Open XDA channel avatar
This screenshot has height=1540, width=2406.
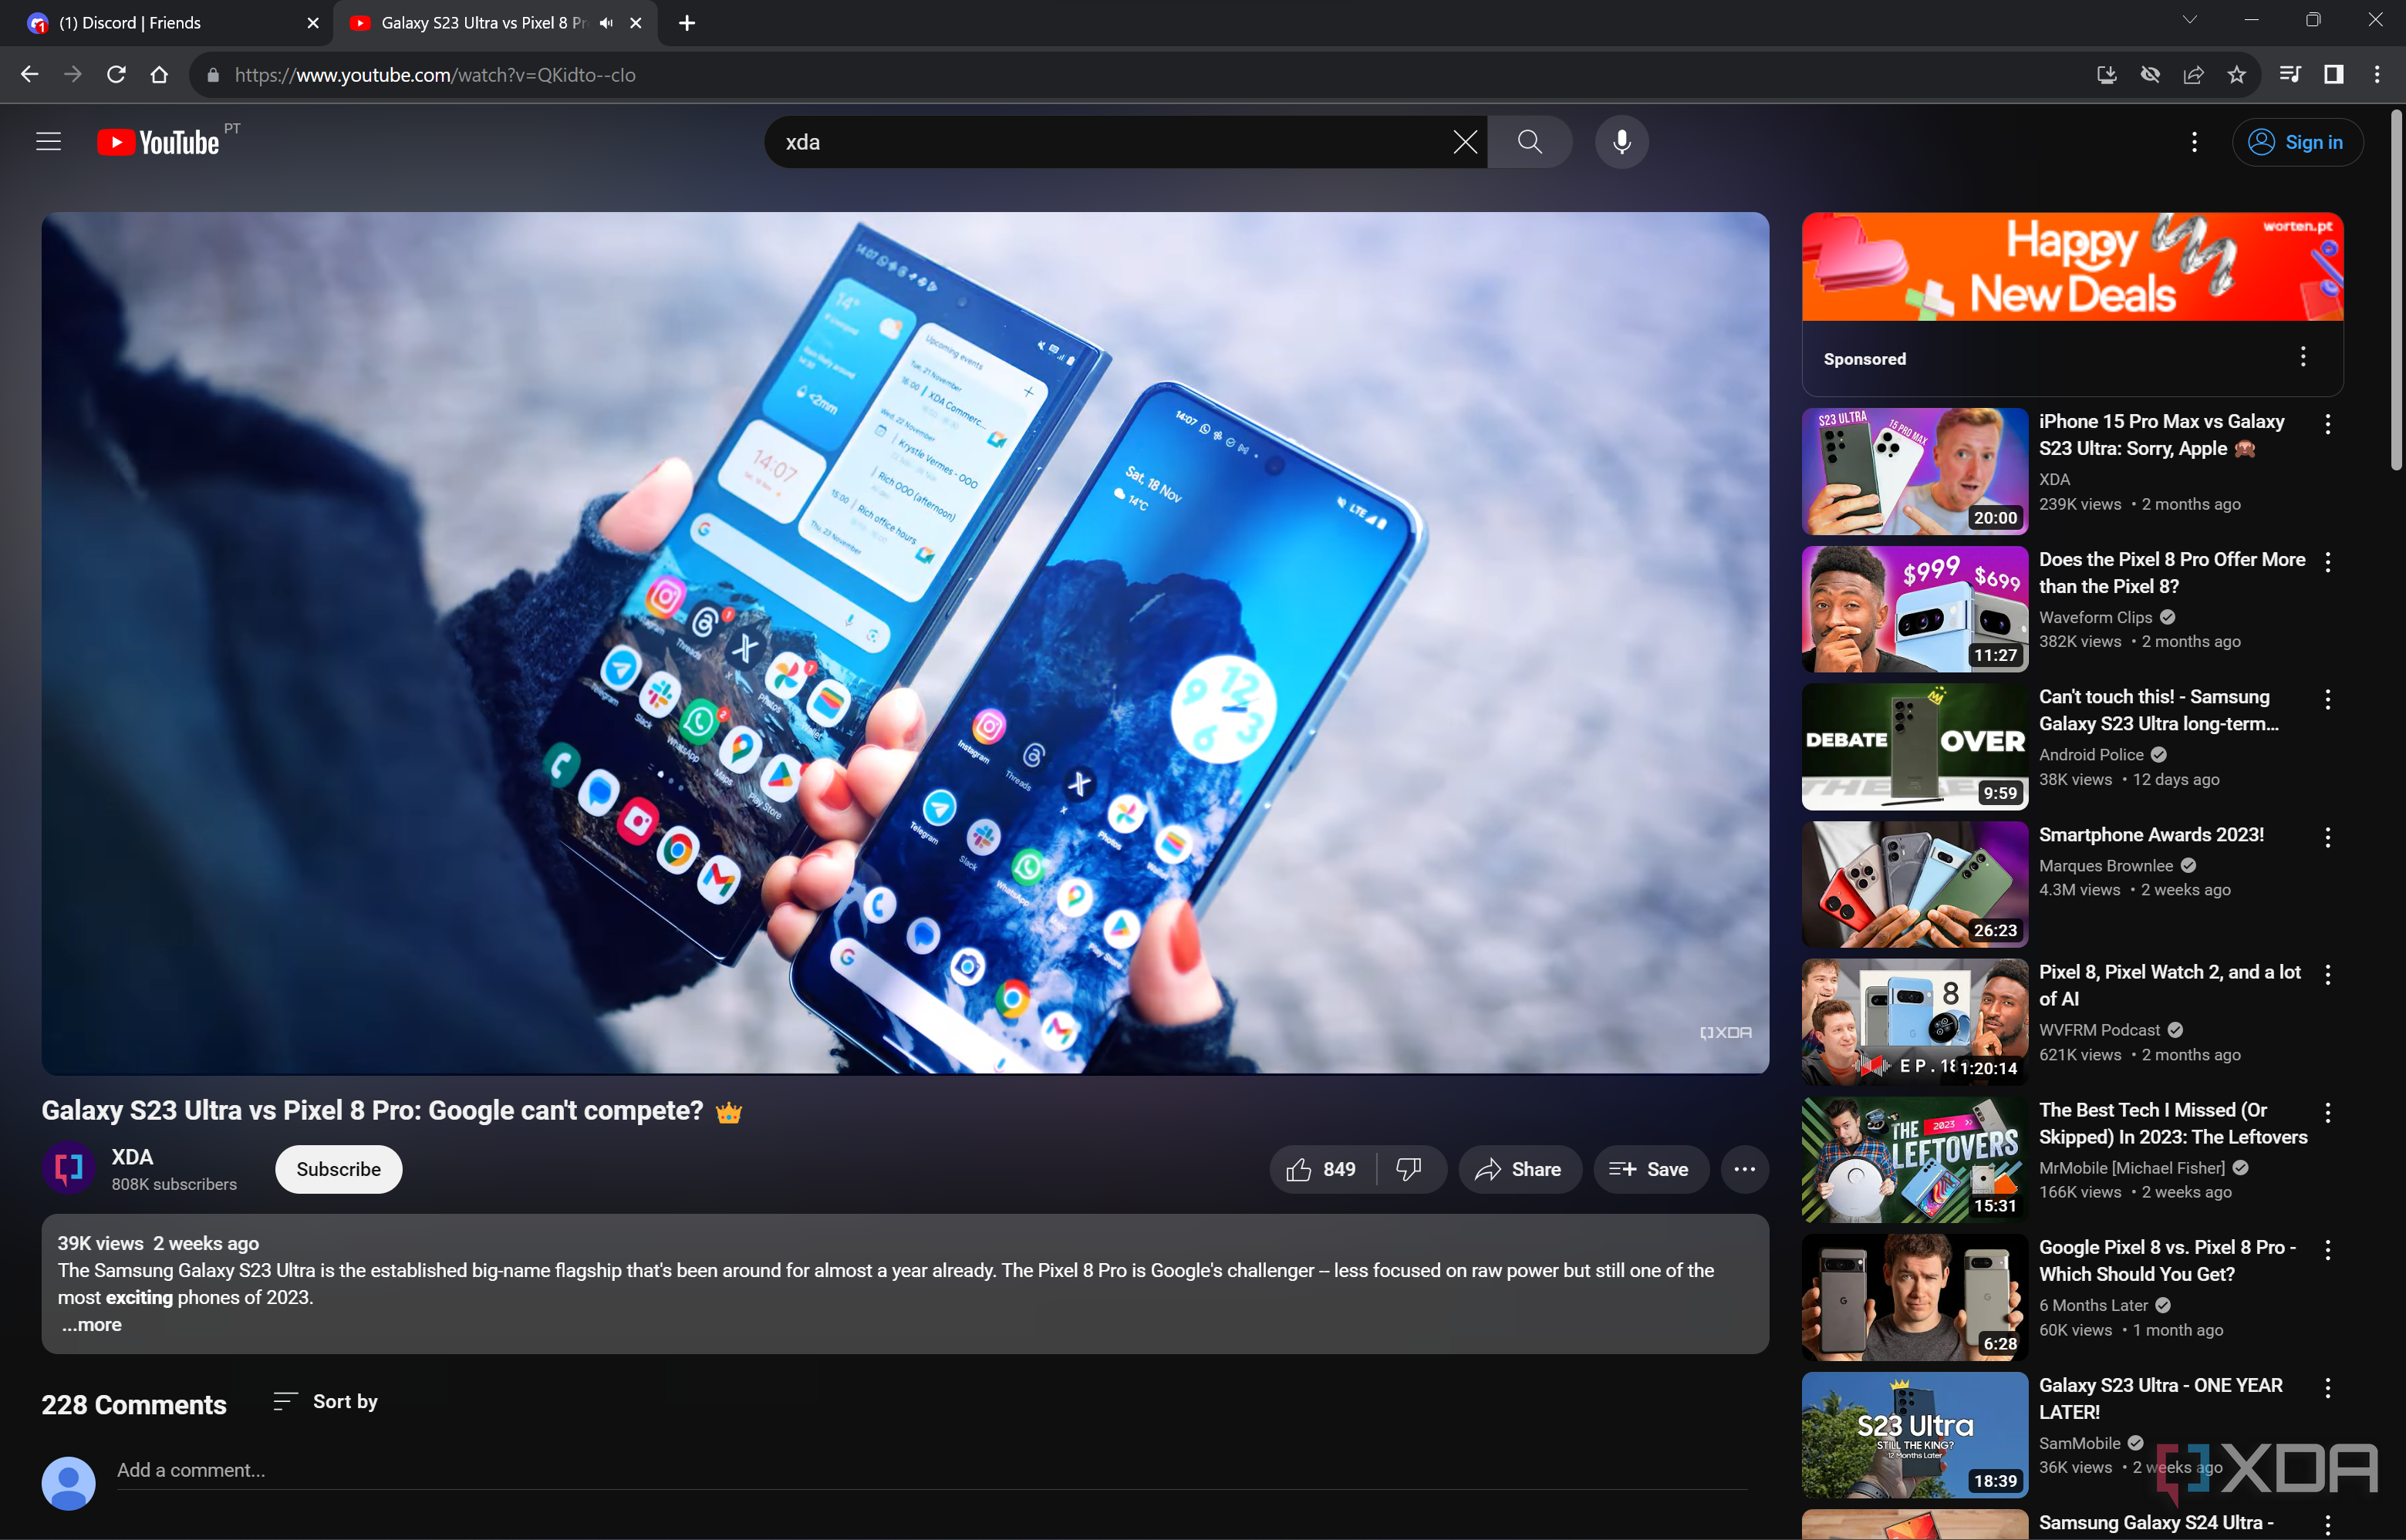click(x=68, y=1168)
